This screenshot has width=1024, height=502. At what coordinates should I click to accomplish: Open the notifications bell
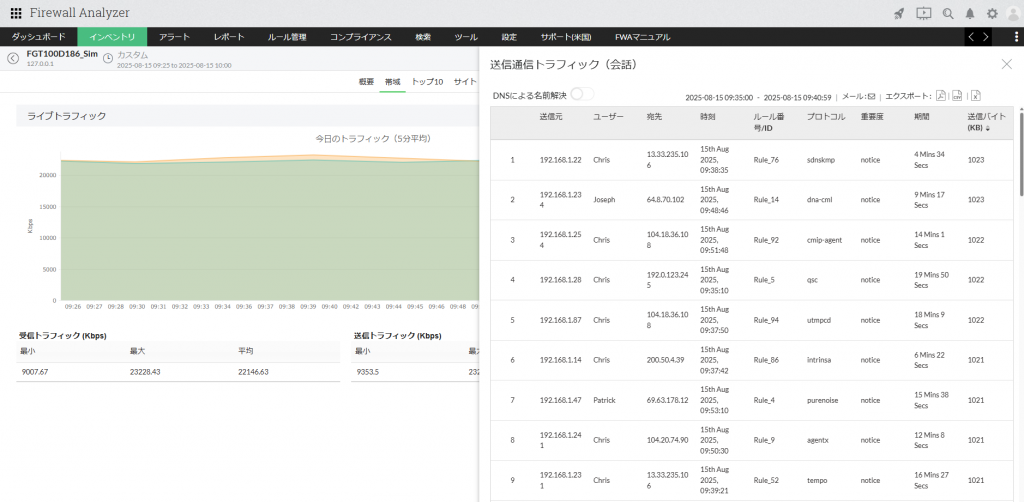coord(969,13)
